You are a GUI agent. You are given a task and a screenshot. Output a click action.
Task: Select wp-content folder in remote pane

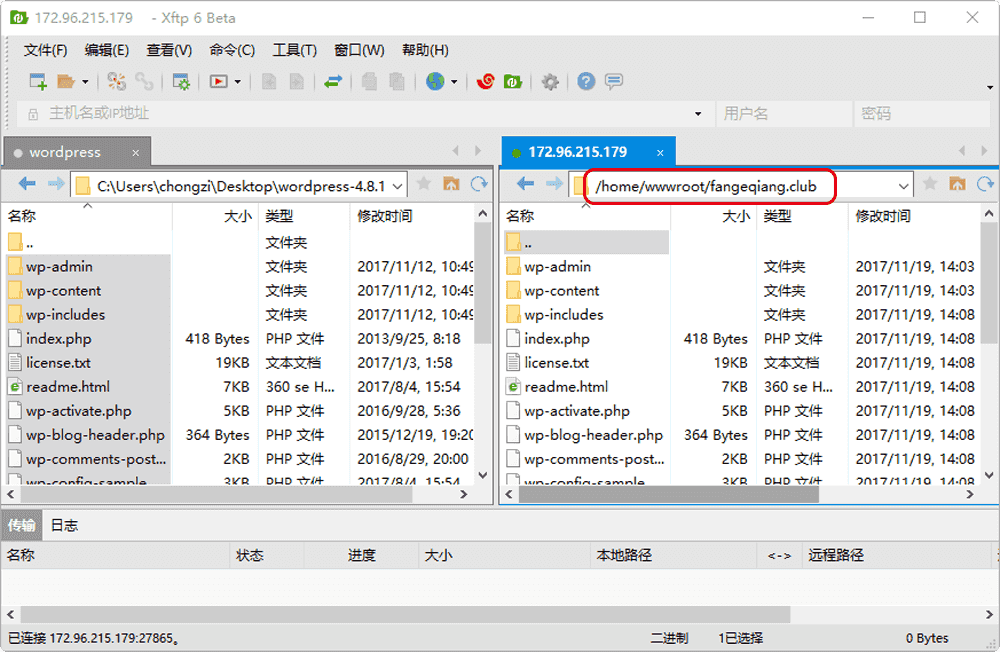click(562, 291)
